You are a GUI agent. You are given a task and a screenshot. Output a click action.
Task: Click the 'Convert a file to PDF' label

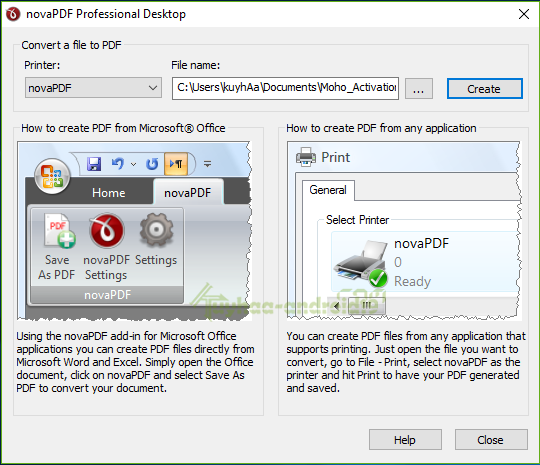click(71, 45)
